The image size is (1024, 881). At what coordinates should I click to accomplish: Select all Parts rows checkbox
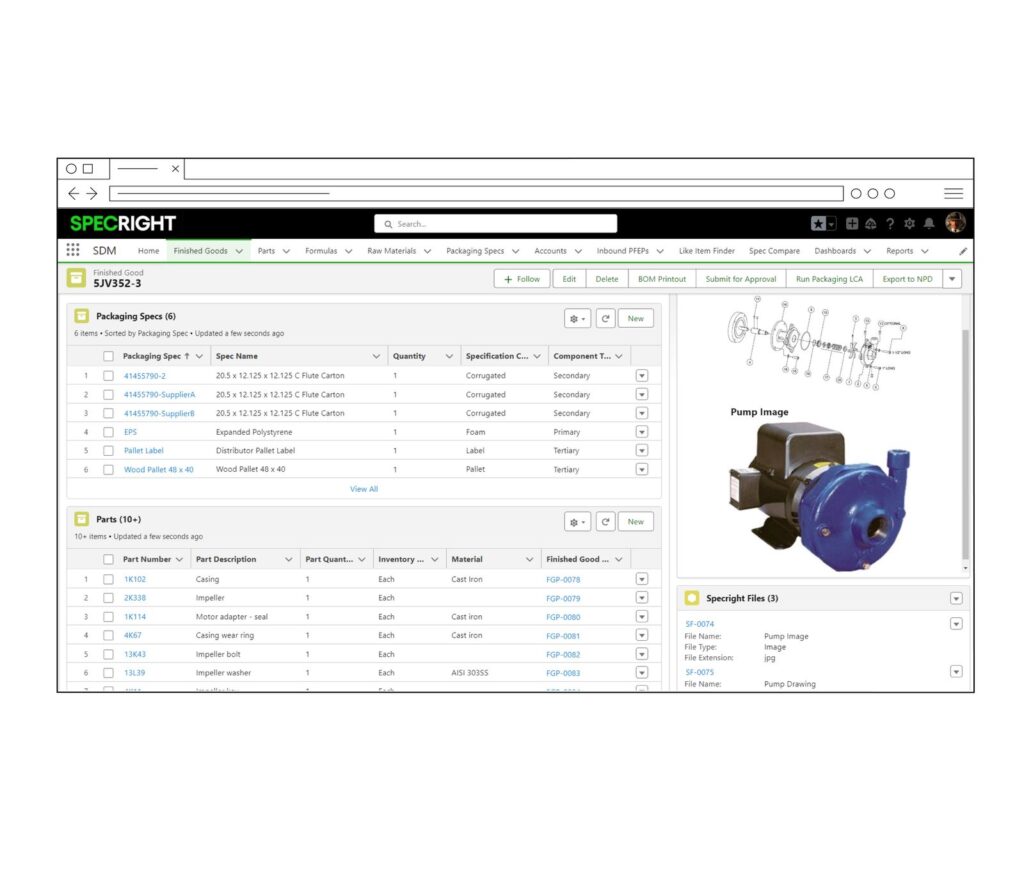point(108,559)
